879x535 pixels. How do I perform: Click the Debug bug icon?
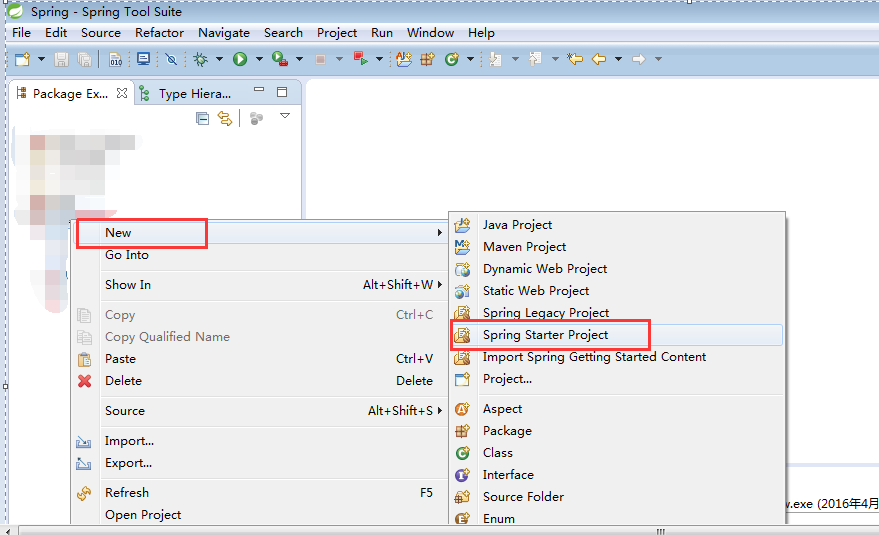point(200,59)
